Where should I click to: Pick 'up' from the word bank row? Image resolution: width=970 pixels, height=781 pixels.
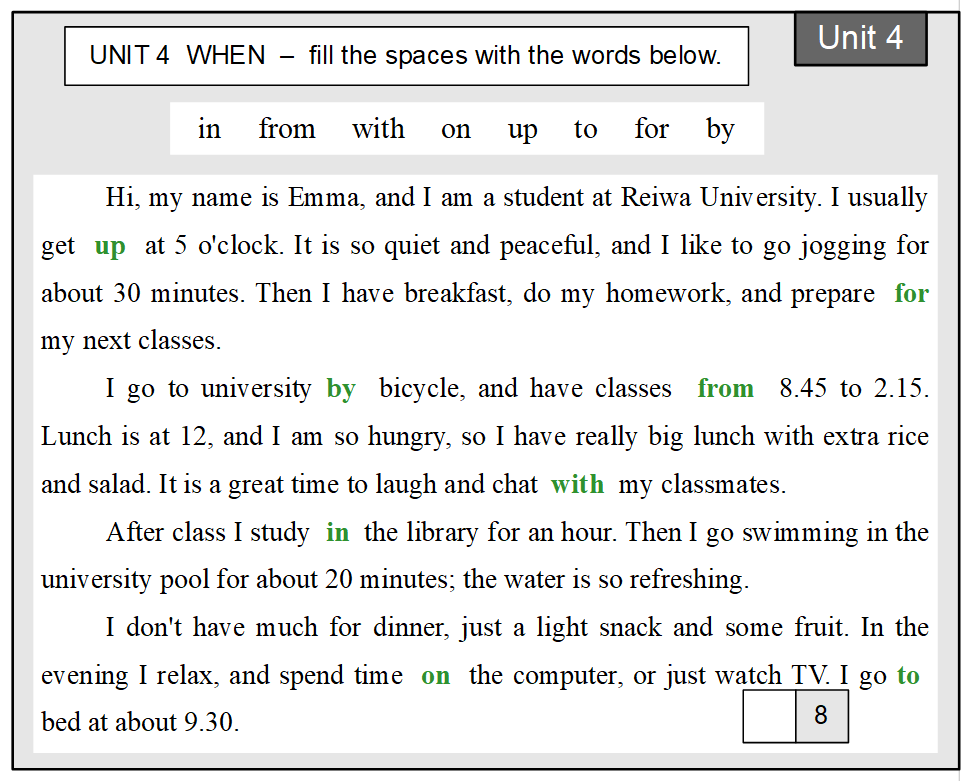tap(522, 131)
